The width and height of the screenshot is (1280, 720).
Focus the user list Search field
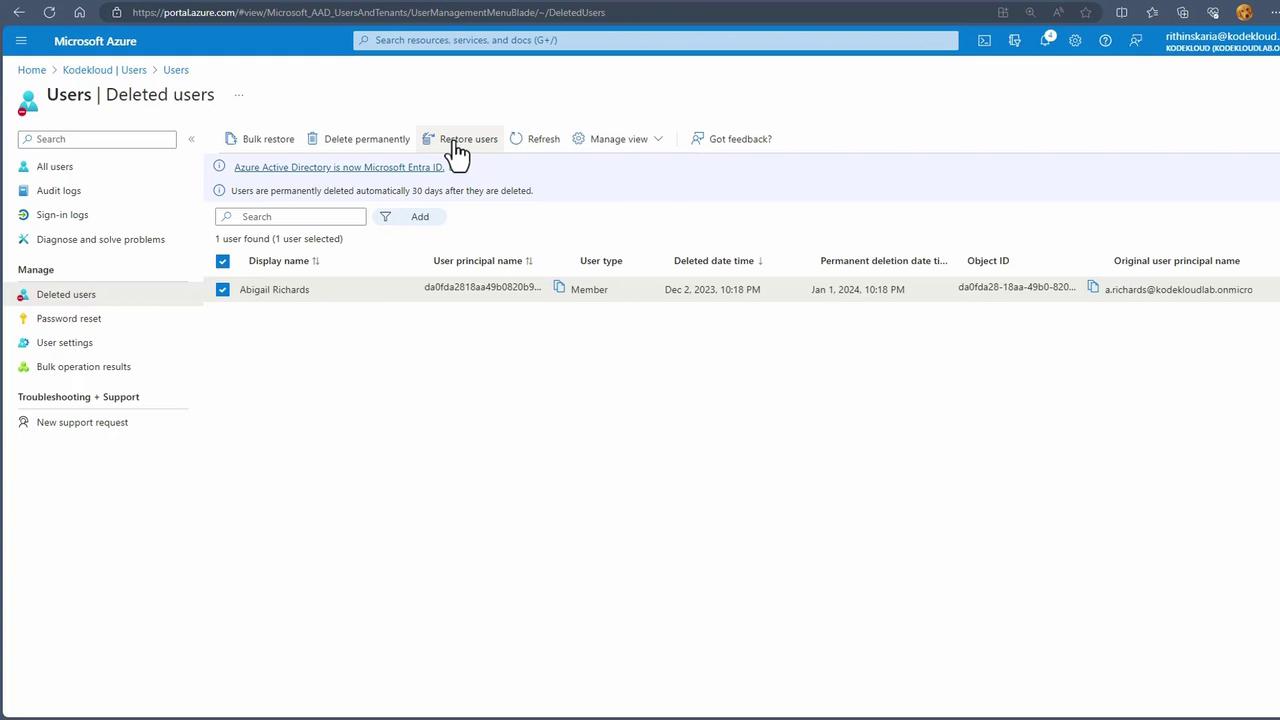coord(291,217)
